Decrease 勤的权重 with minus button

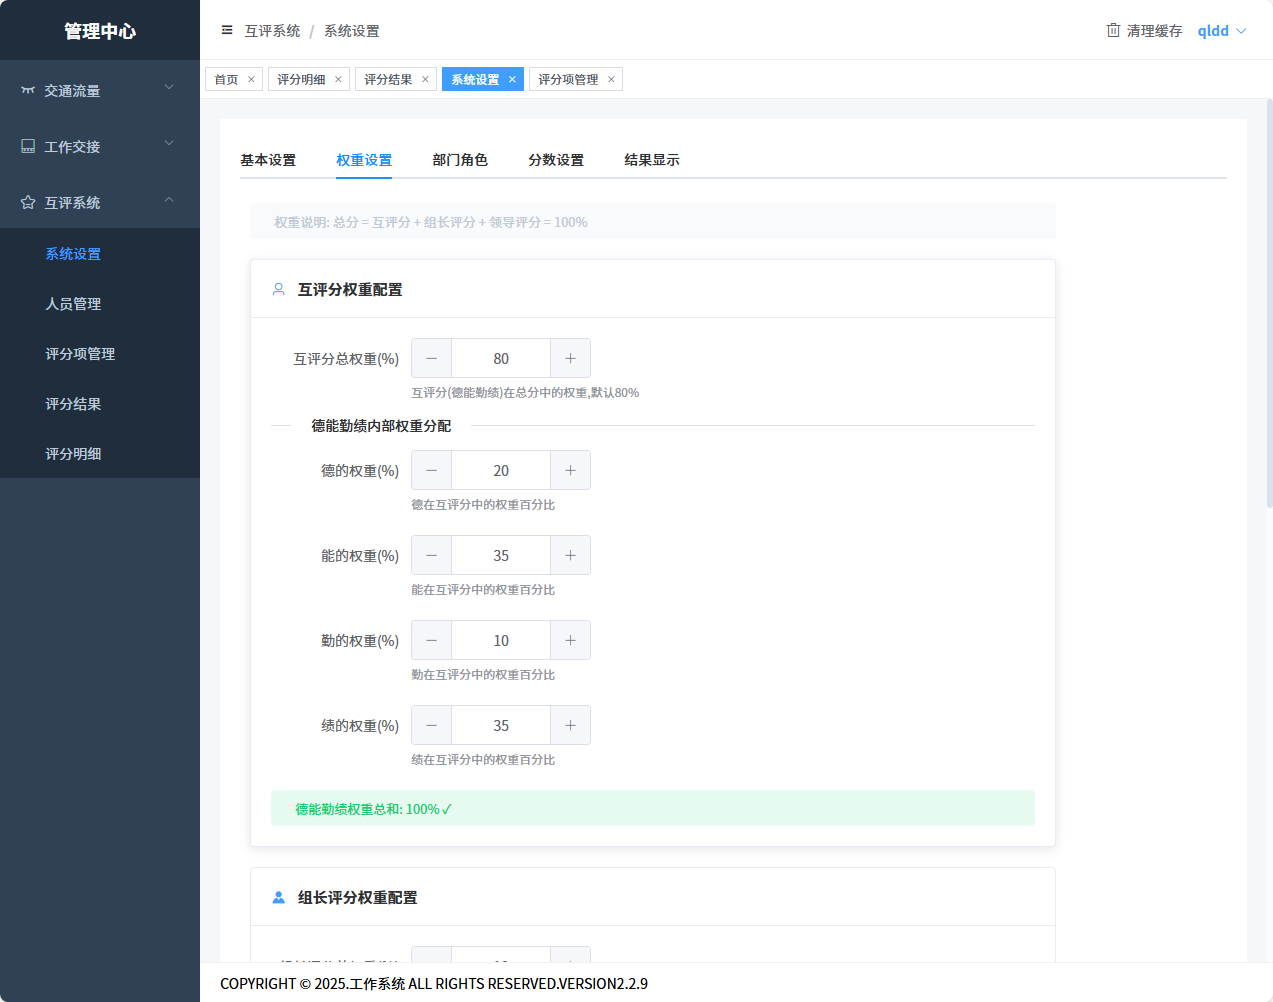[432, 640]
